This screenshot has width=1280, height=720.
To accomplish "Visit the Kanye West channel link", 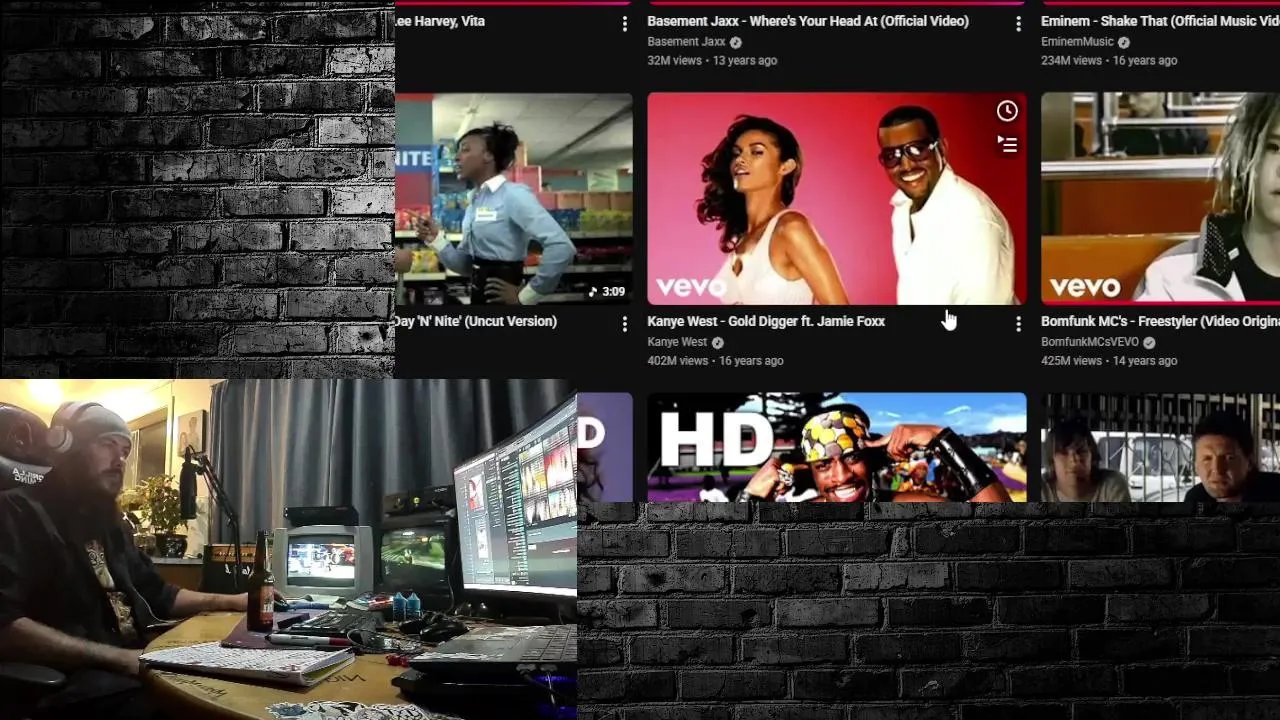I will (x=677, y=342).
